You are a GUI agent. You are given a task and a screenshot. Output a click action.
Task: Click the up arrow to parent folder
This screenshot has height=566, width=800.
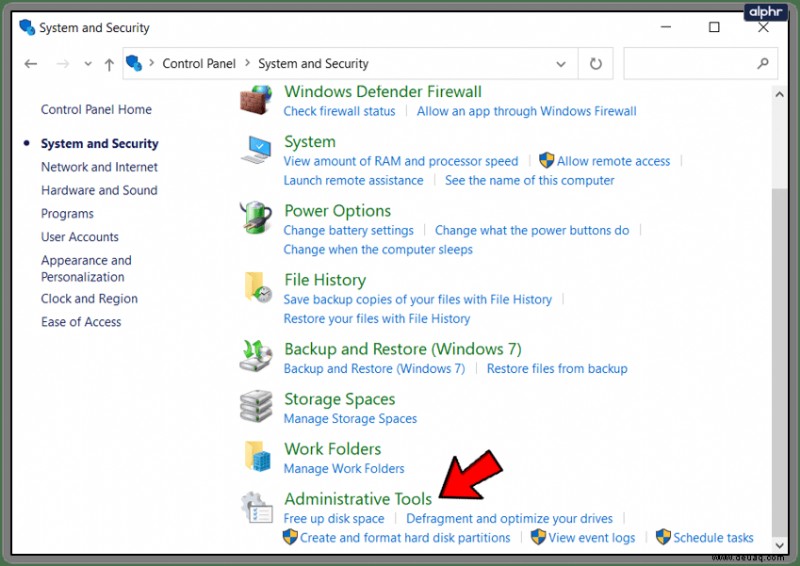[109, 64]
